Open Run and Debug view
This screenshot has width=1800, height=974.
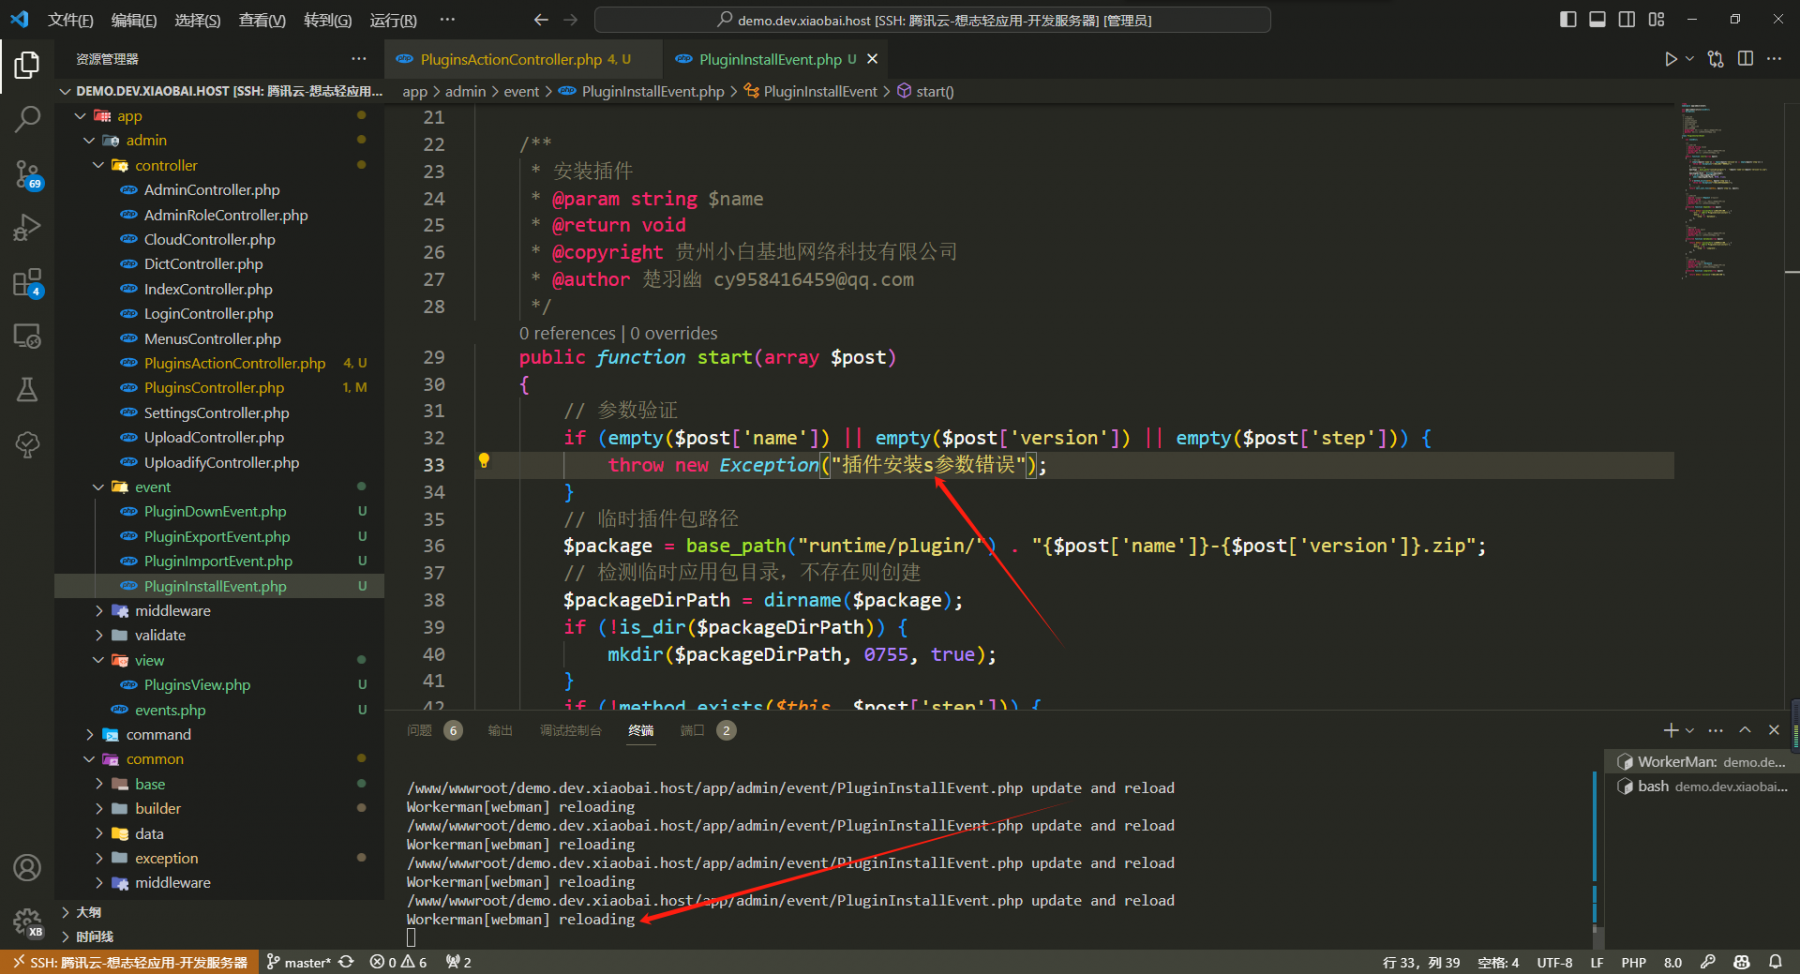[27, 228]
